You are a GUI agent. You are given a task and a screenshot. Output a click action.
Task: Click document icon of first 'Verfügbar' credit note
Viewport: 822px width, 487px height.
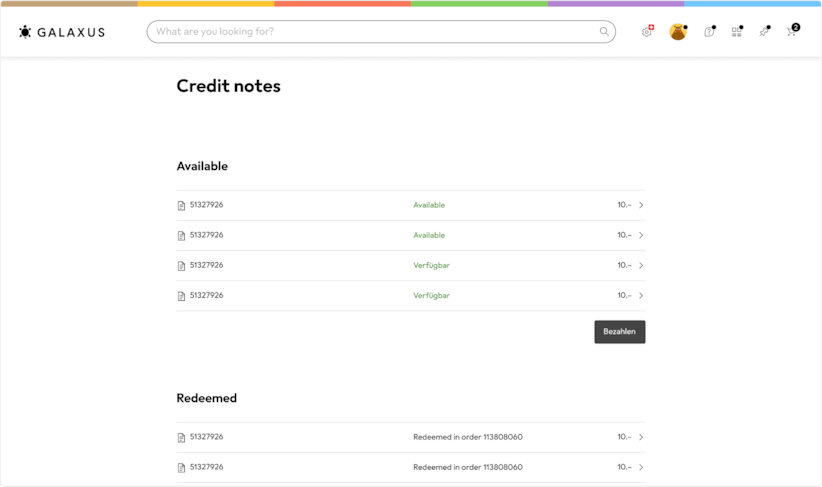[181, 266]
